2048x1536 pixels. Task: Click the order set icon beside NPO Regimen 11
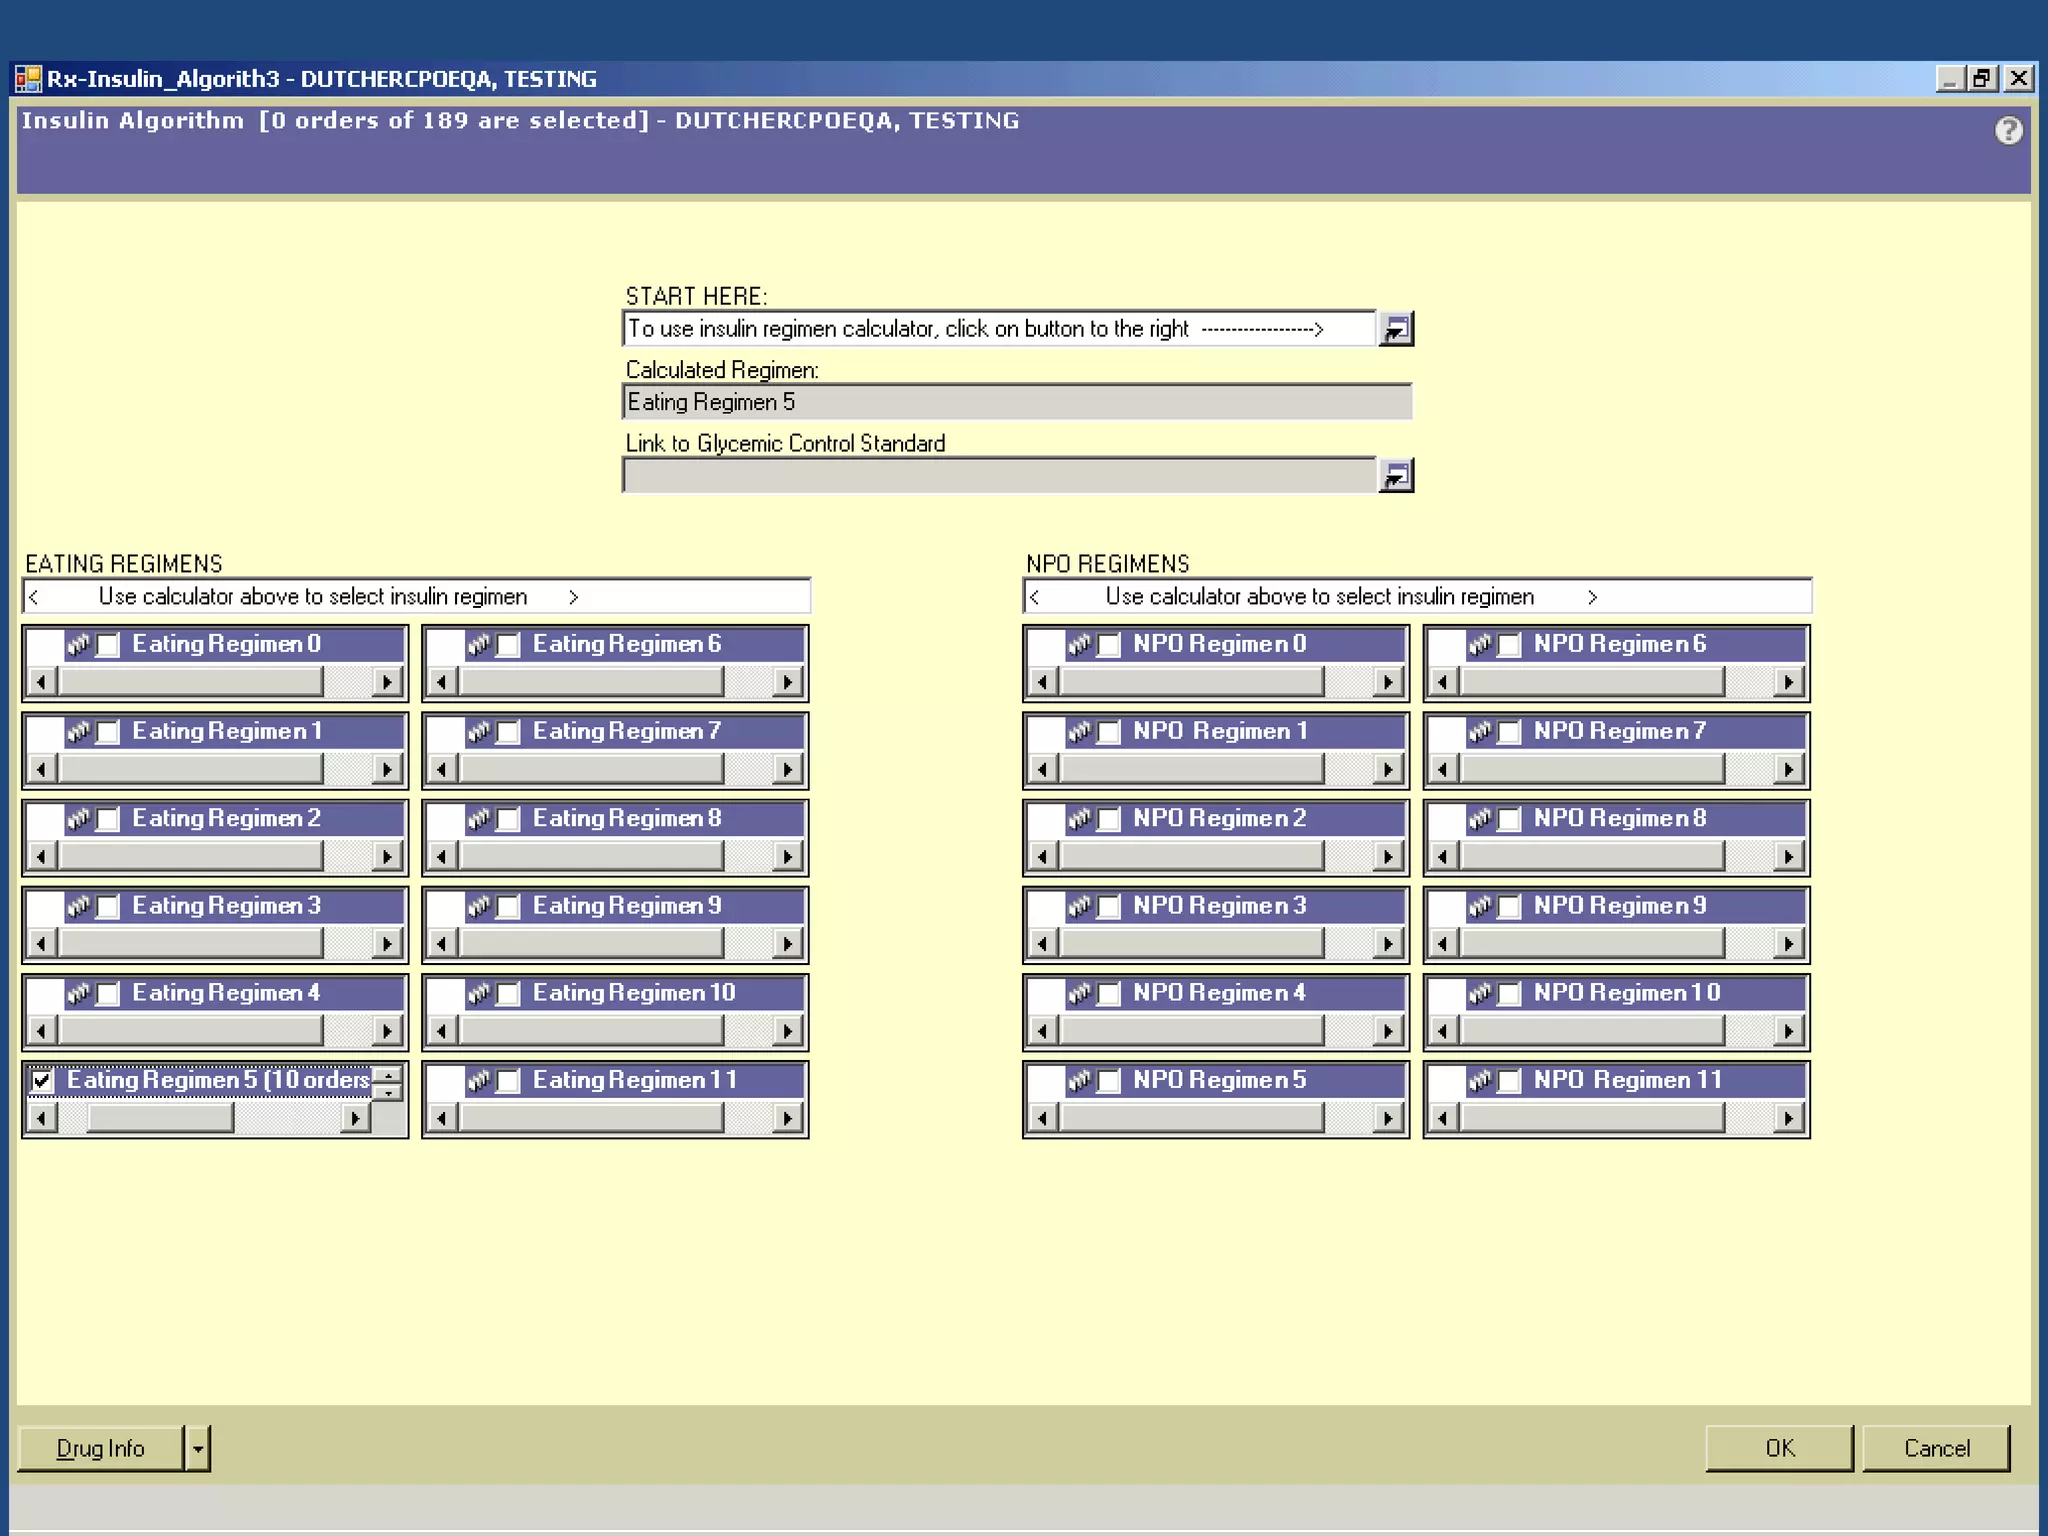[x=1480, y=1080]
